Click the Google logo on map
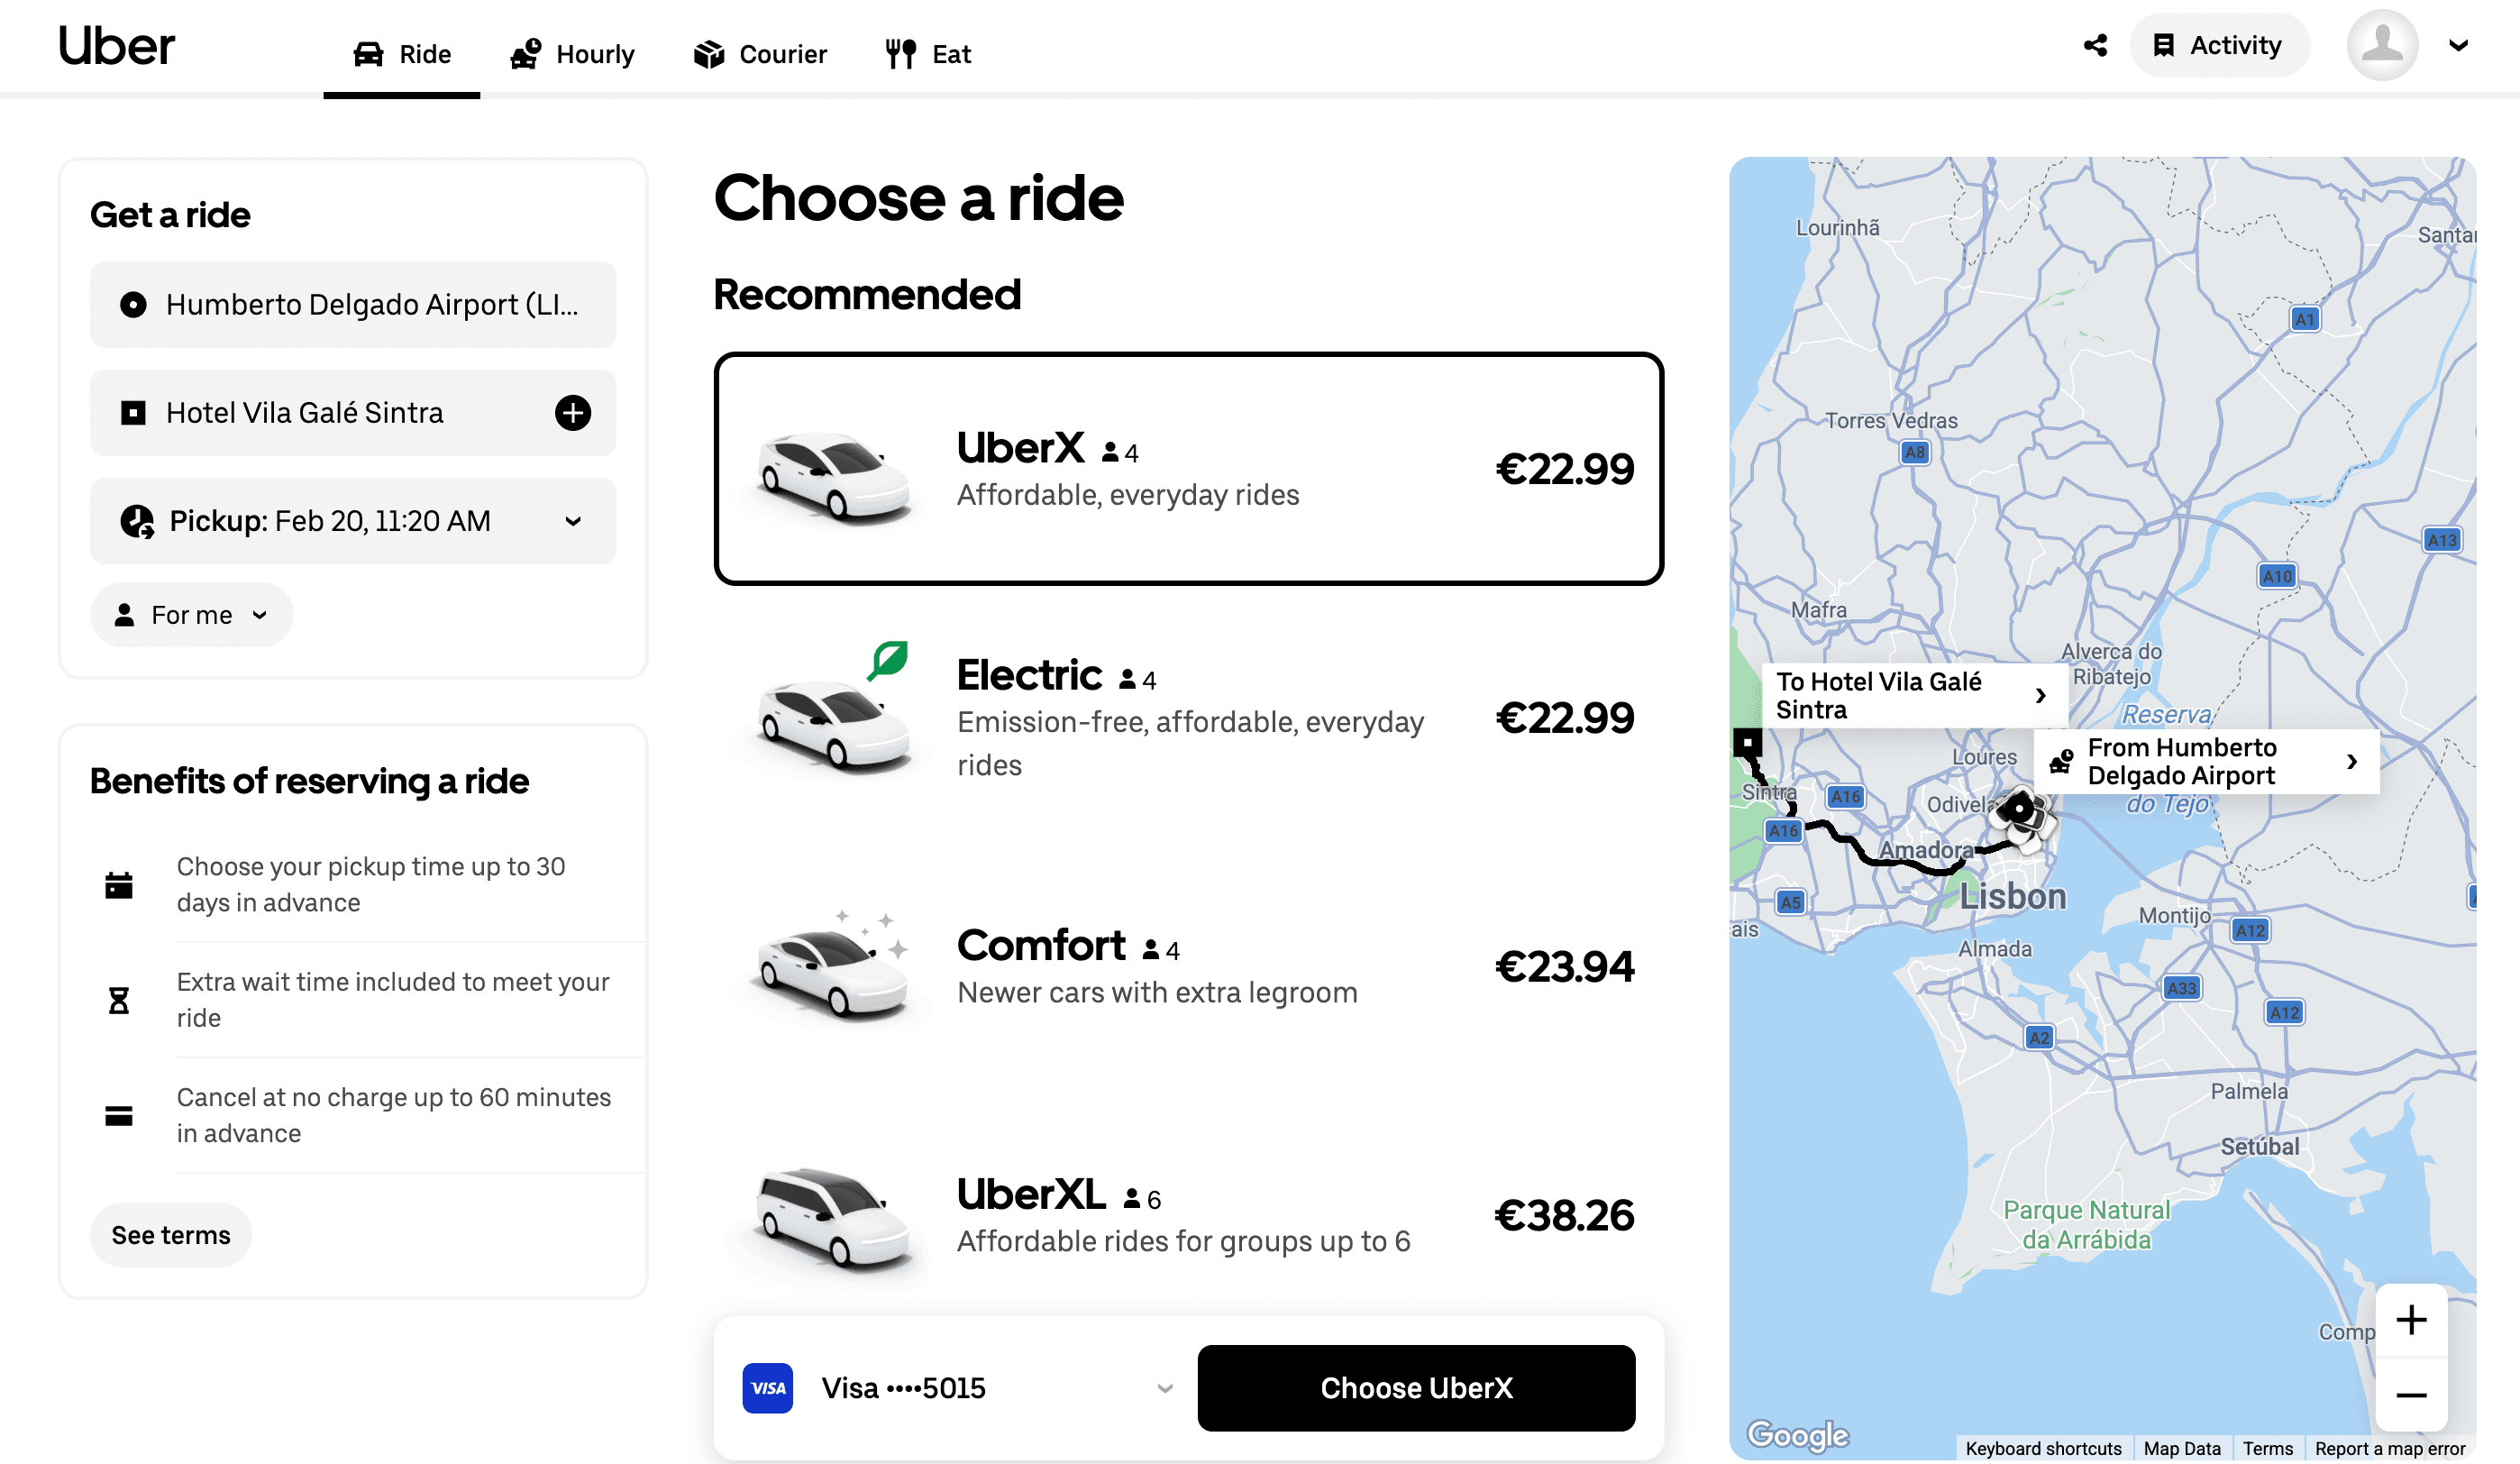Viewport: 2520px width, 1464px height. [x=1797, y=1435]
